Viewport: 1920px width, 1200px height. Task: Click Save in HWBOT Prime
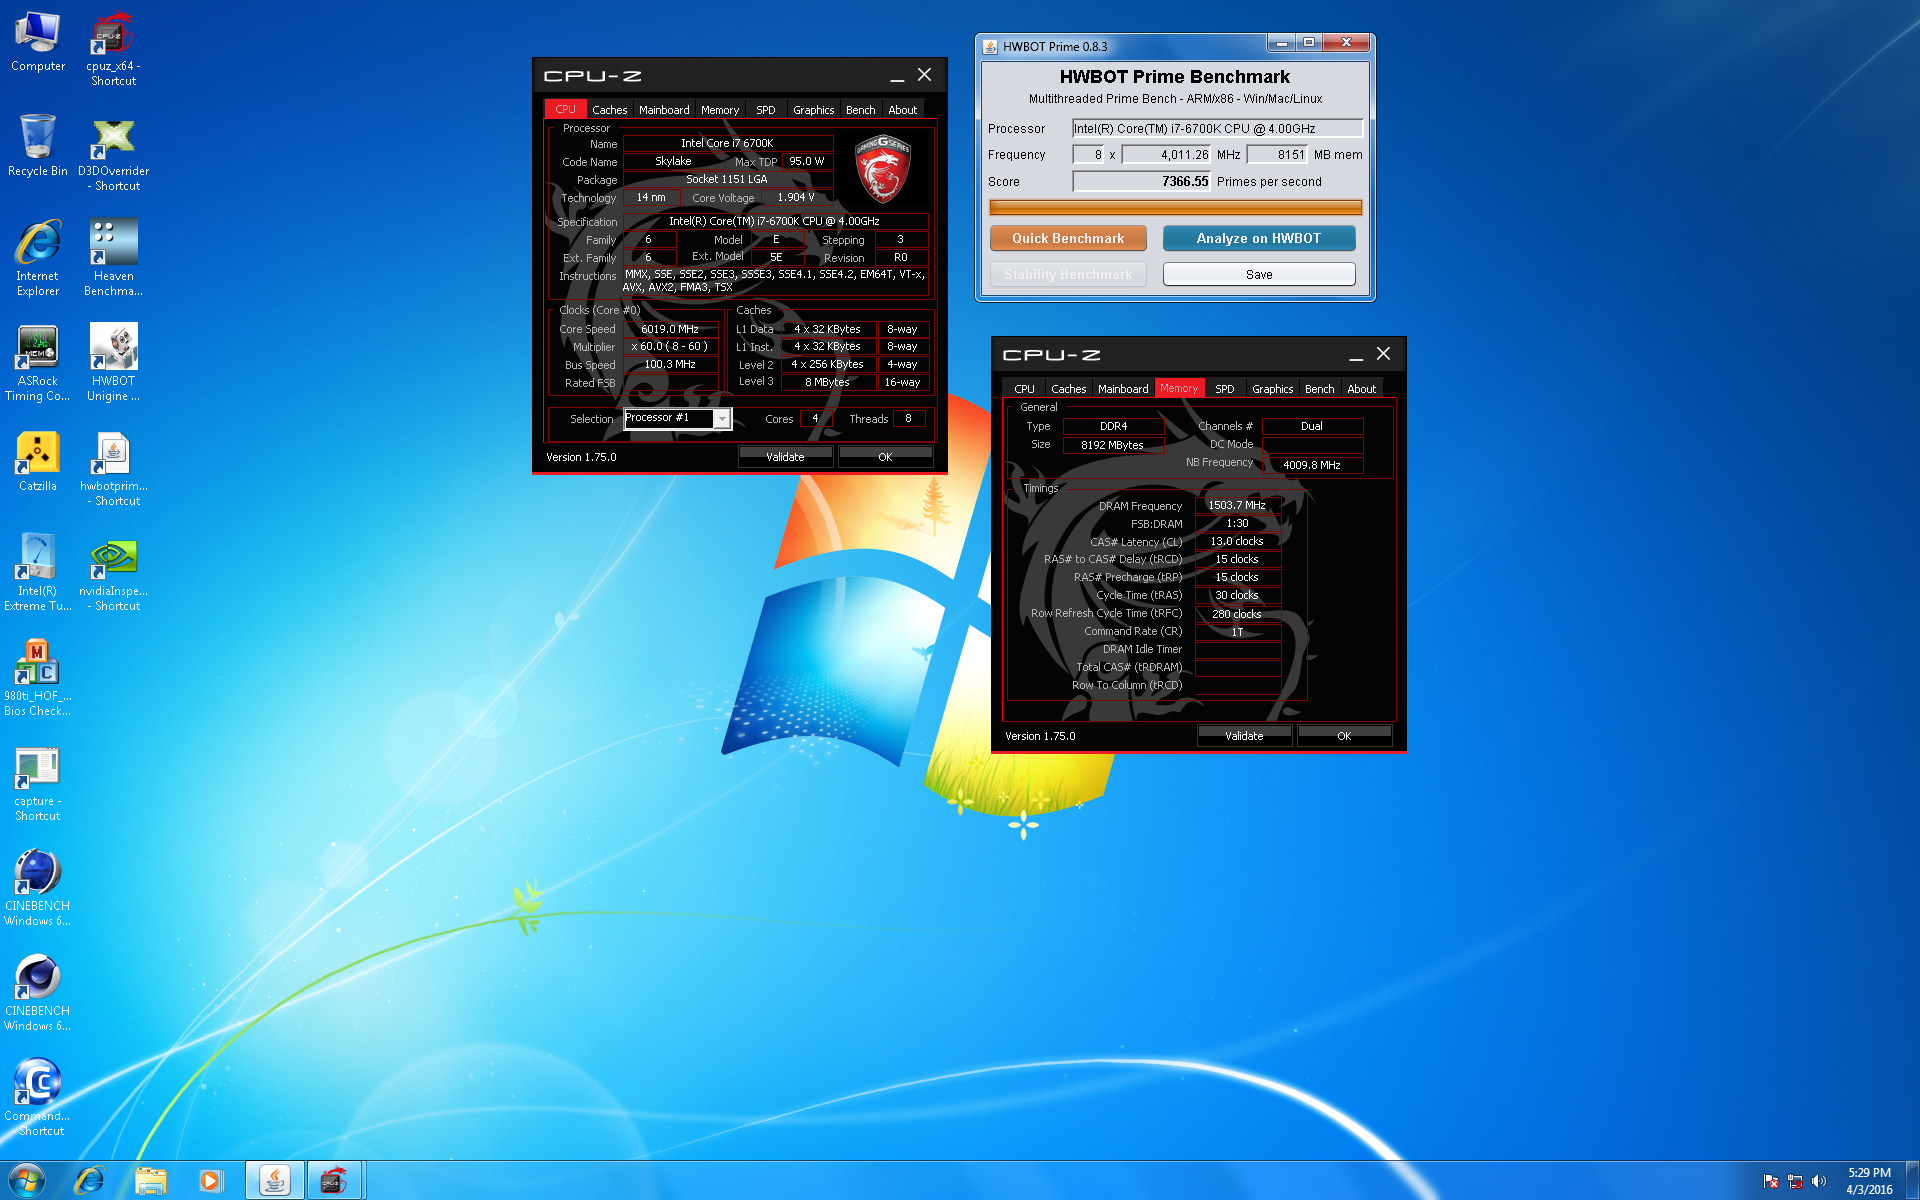click(x=1259, y=274)
